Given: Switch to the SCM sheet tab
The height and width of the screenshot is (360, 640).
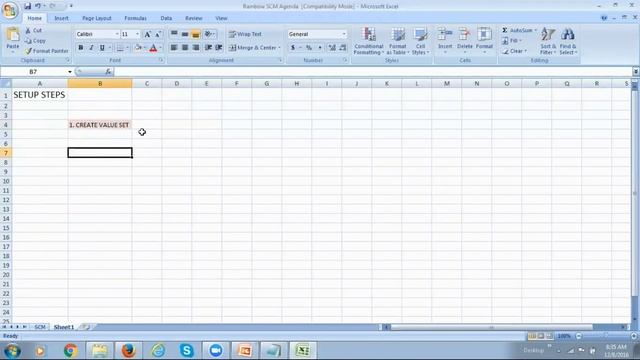Looking at the screenshot, I should (40, 327).
